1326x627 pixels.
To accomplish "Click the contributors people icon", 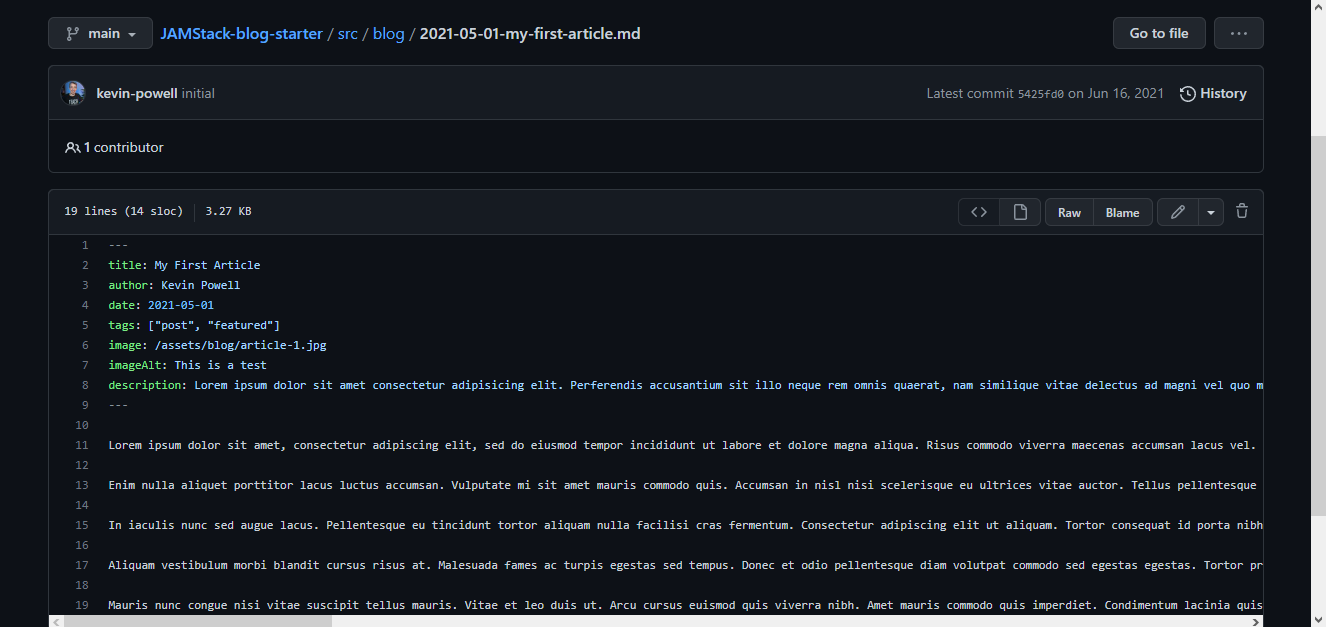I will 72,147.
